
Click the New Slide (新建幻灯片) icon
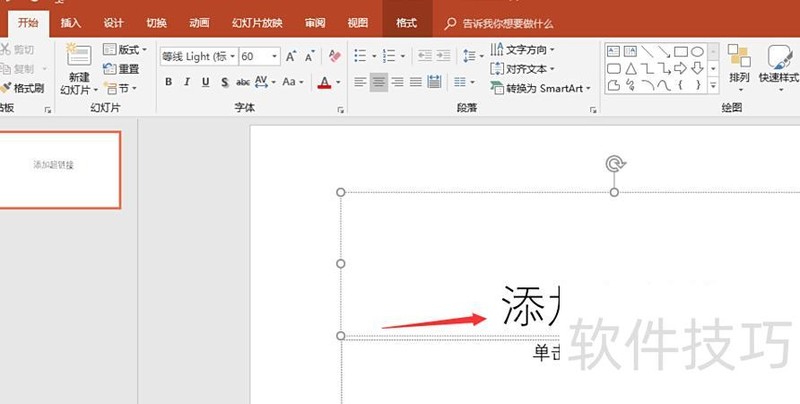(78, 55)
